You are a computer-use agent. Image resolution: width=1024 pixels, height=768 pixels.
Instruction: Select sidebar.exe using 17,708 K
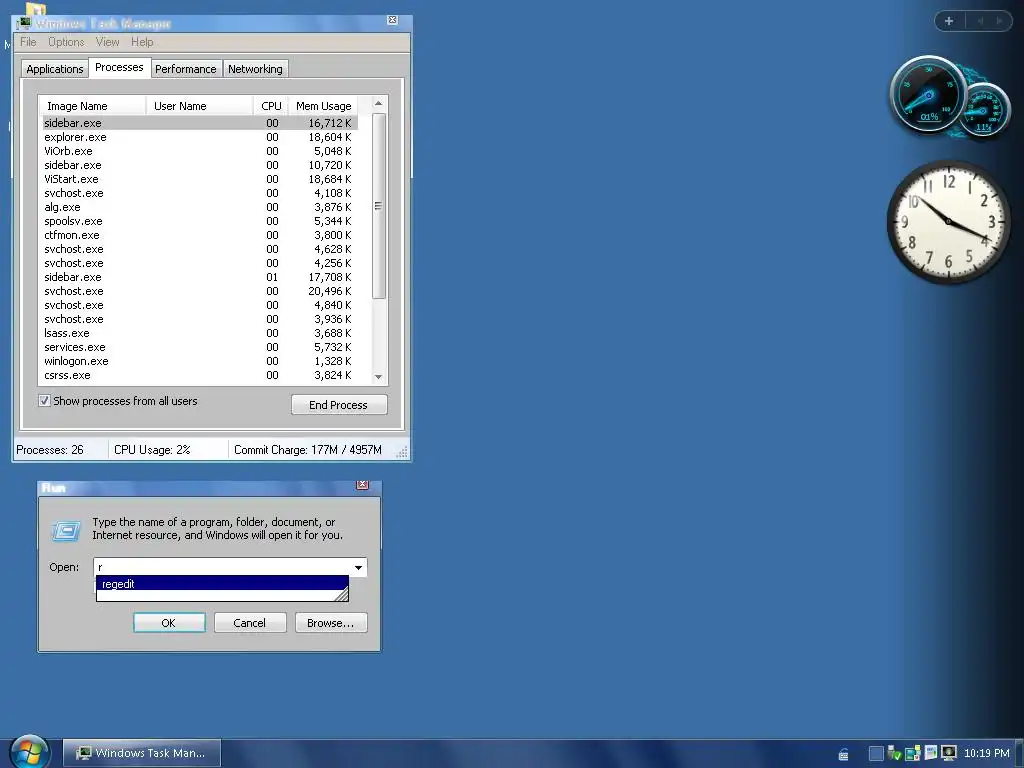200,277
